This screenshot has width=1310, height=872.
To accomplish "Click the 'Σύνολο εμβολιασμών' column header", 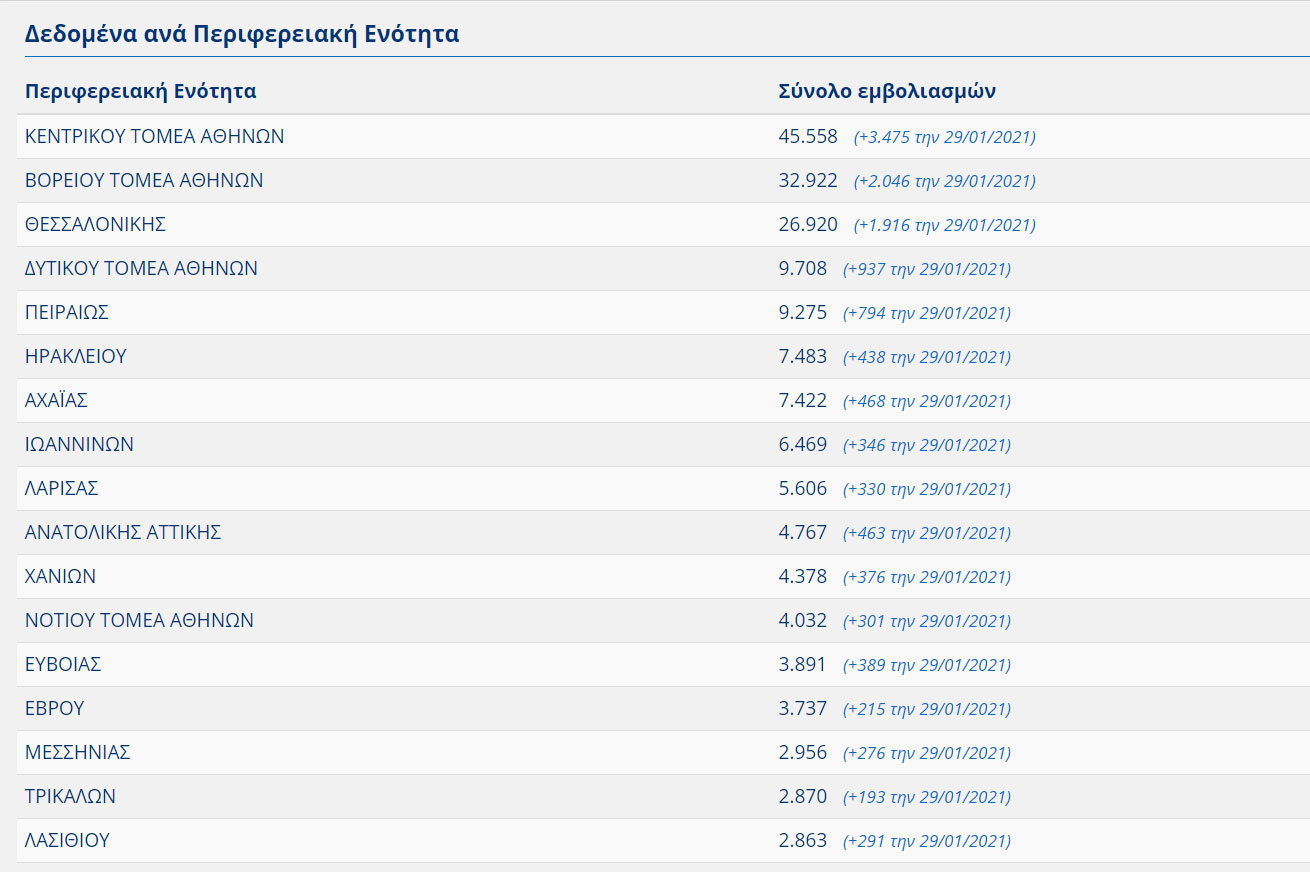I will coord(887,92).
